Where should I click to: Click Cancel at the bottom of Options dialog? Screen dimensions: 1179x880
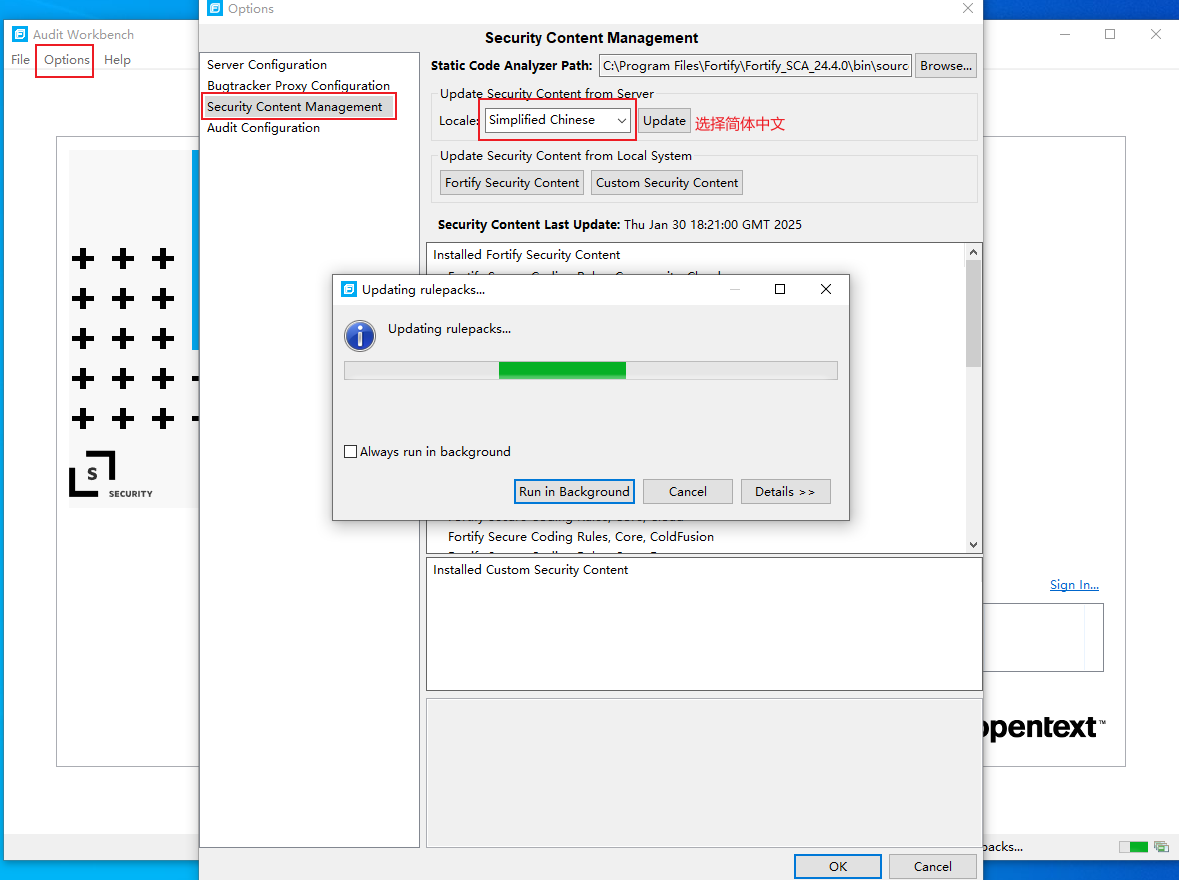(x=932, y=866)
